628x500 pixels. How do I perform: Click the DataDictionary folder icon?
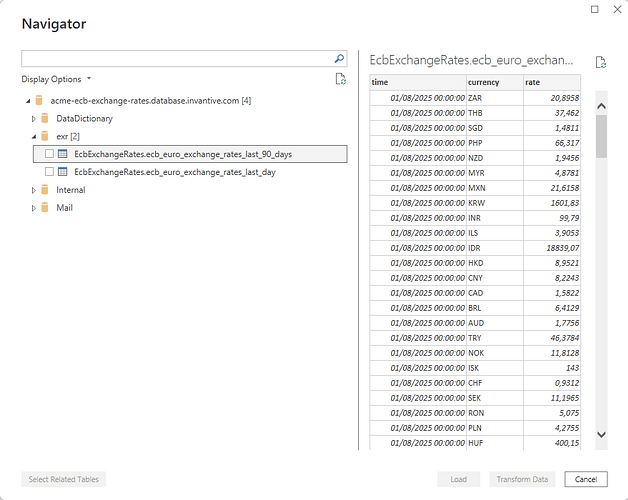pyautogui.click(x=45, y=118)
